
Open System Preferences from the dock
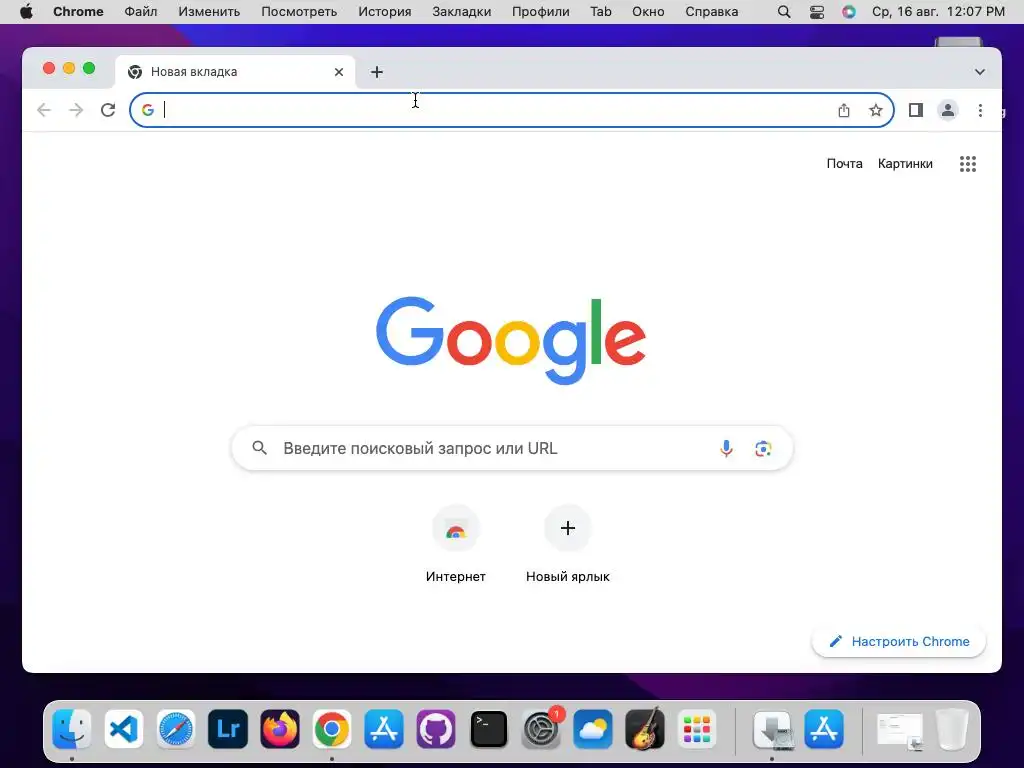point(541,729)
